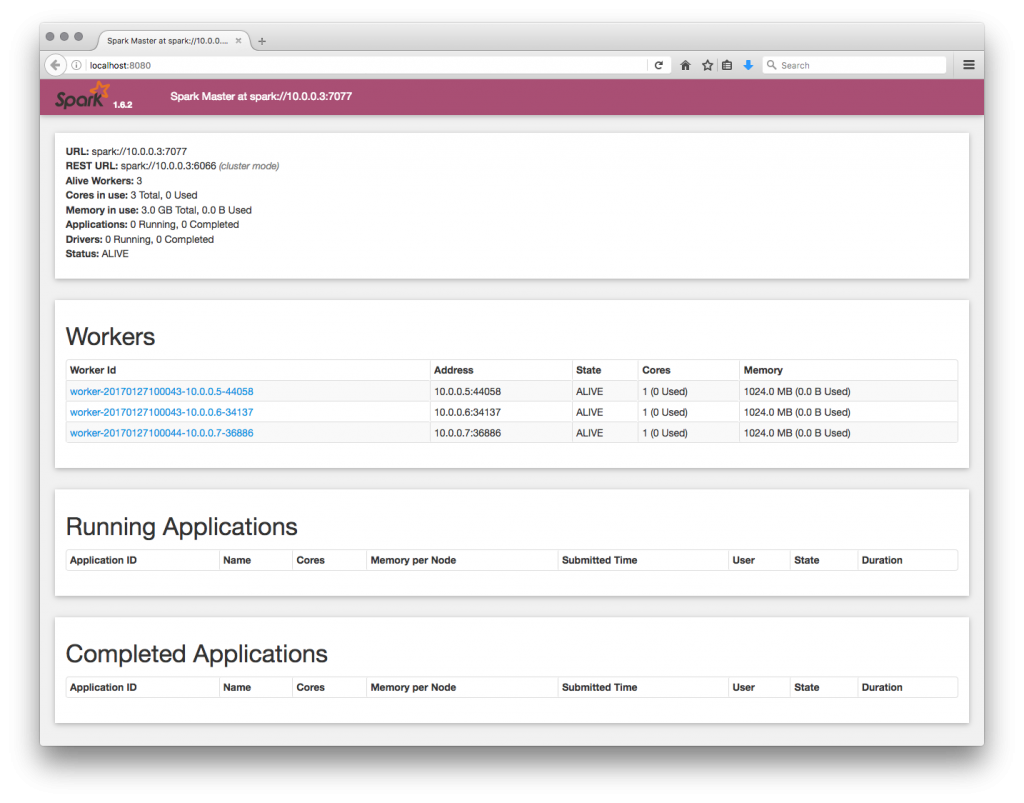Bookmark this page with star icon
The height and width of the screenshot is (803, 1024).
(707, 65)
